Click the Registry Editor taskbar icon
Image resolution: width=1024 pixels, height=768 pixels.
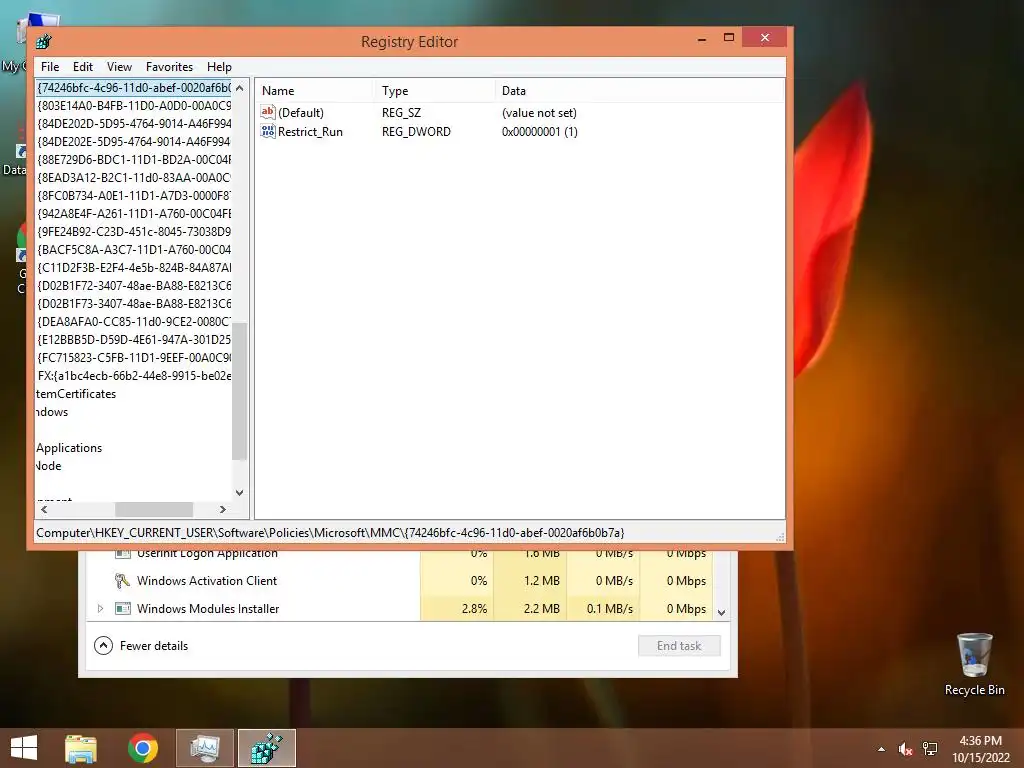[267, 748]
